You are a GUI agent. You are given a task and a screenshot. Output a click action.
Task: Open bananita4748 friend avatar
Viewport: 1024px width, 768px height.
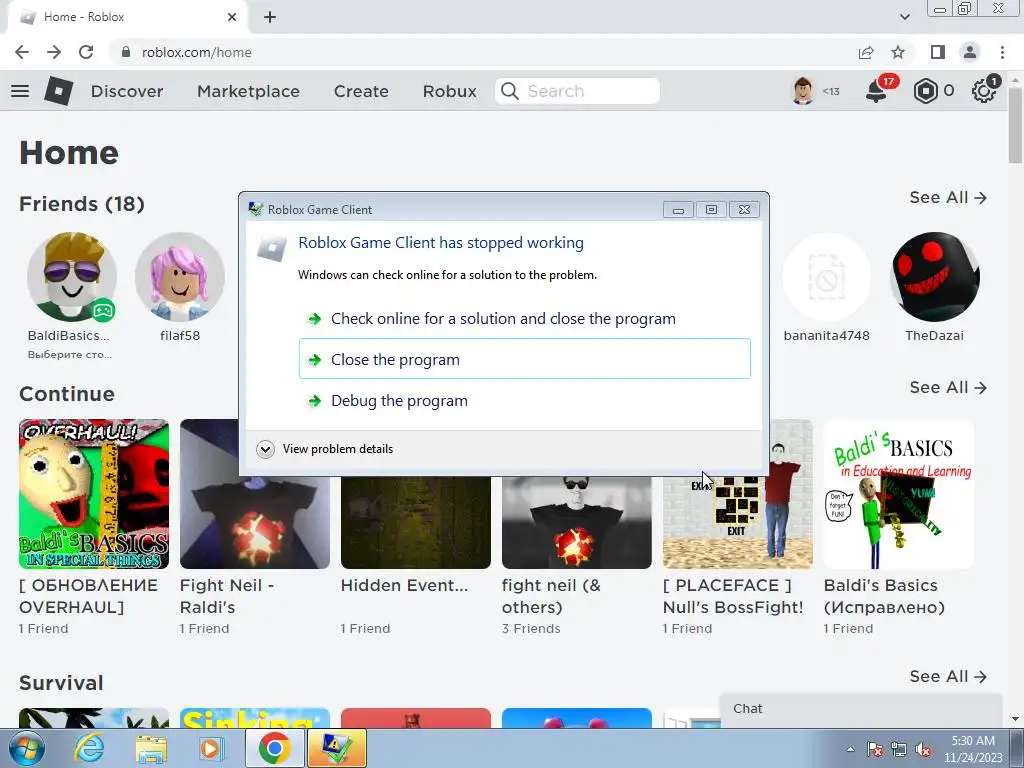(826, 277)
